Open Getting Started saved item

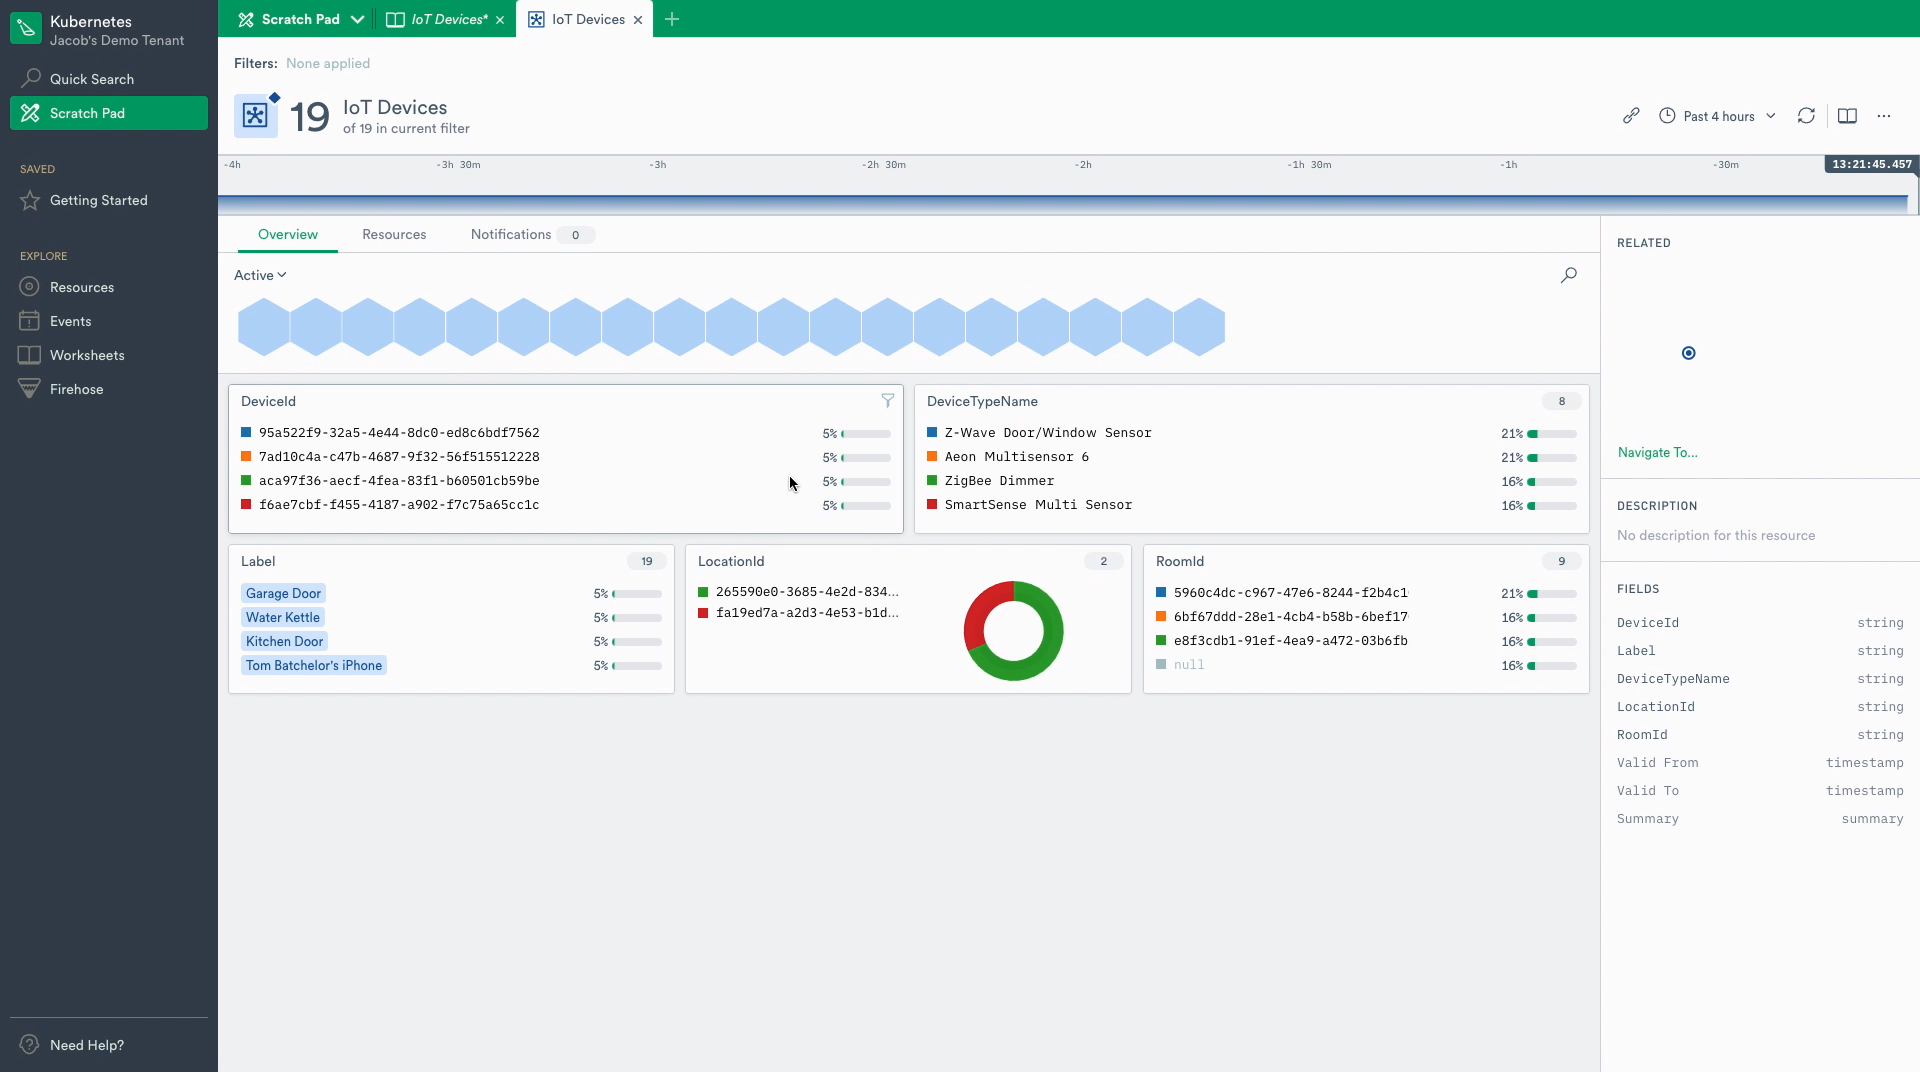pyautogui.click(x=109, y=200)
